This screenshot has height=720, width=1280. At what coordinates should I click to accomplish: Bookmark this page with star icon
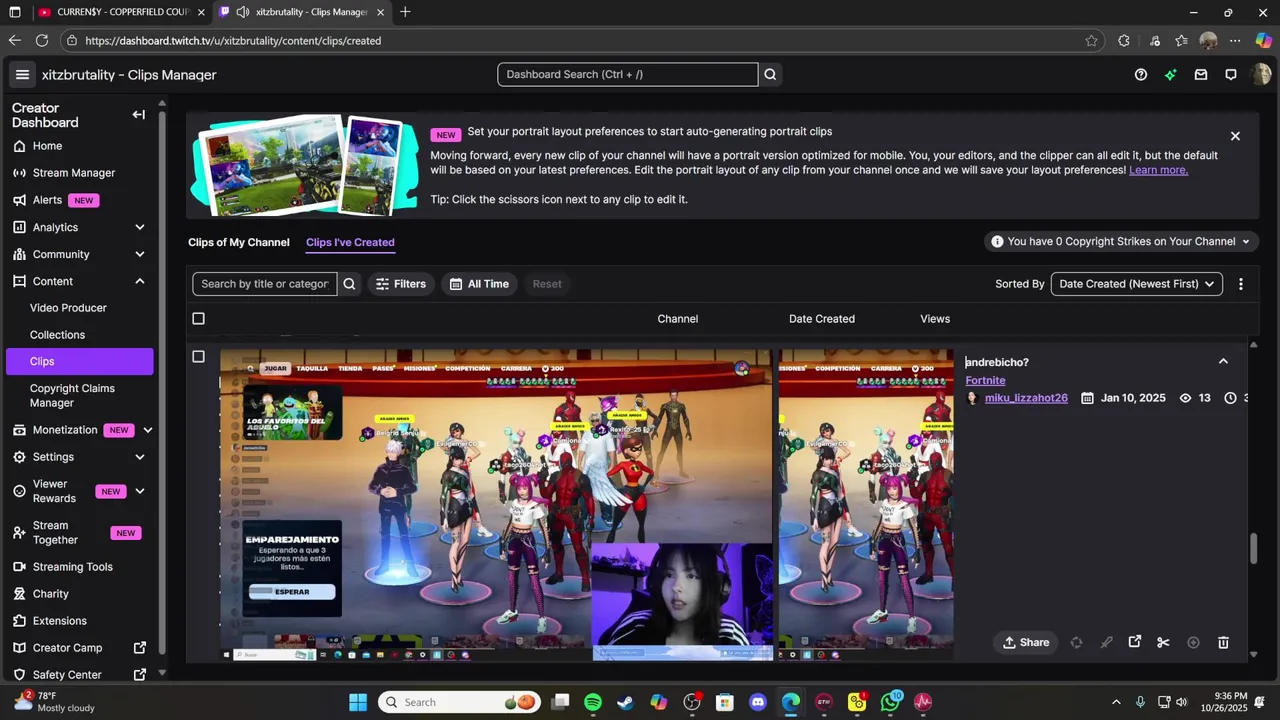coord(1091,41)
